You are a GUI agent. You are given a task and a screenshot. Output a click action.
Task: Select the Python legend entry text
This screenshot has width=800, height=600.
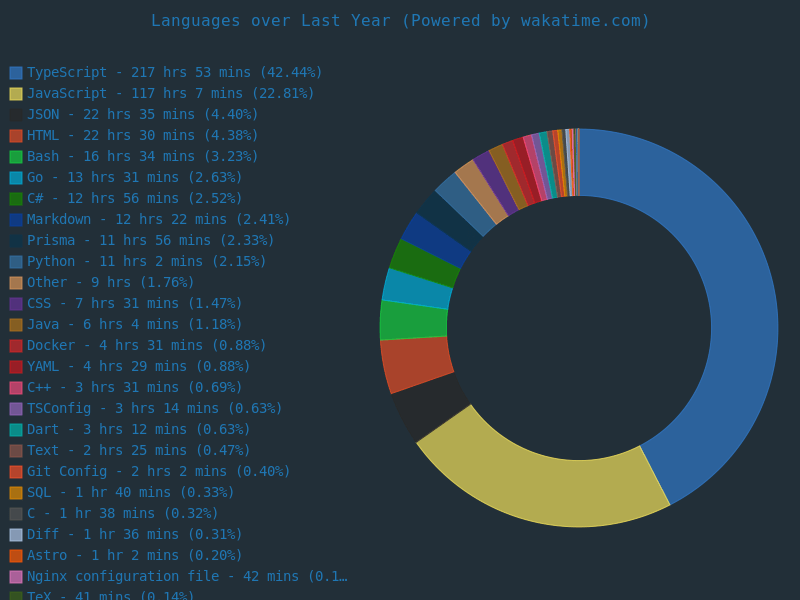(x=146, y=261)
